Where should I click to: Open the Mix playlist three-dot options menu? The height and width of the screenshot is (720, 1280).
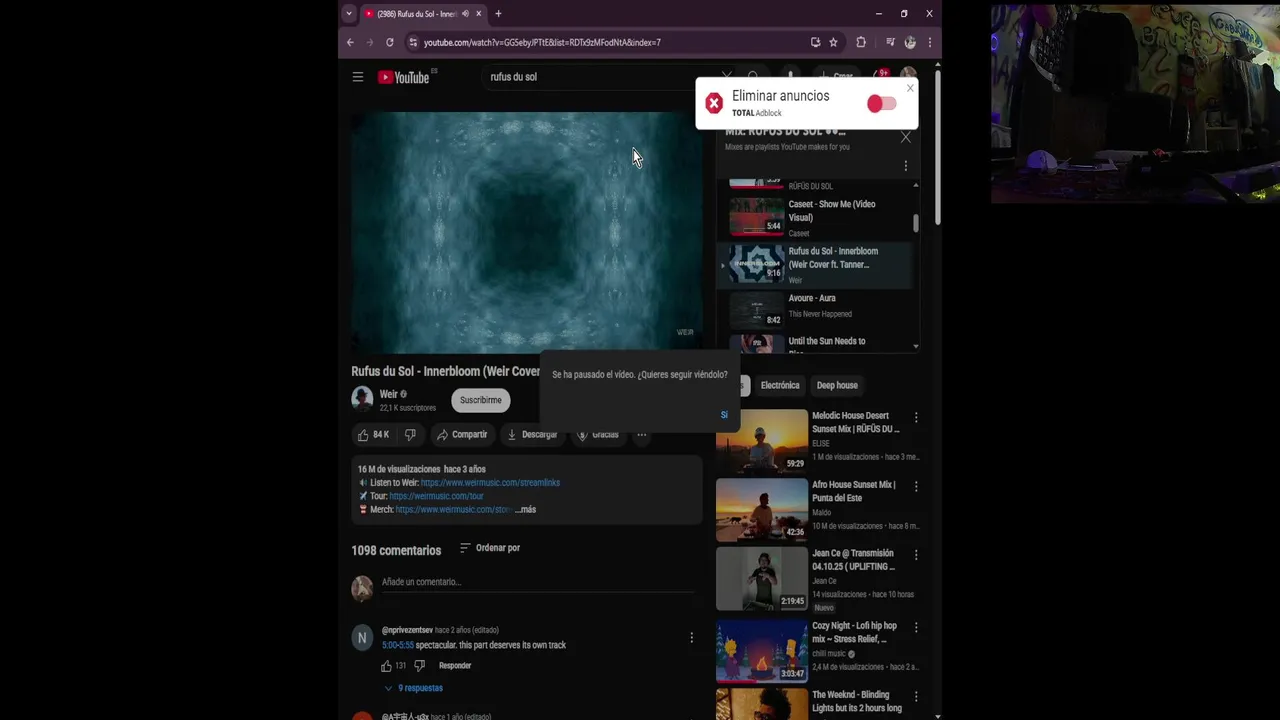click(906, 166)
